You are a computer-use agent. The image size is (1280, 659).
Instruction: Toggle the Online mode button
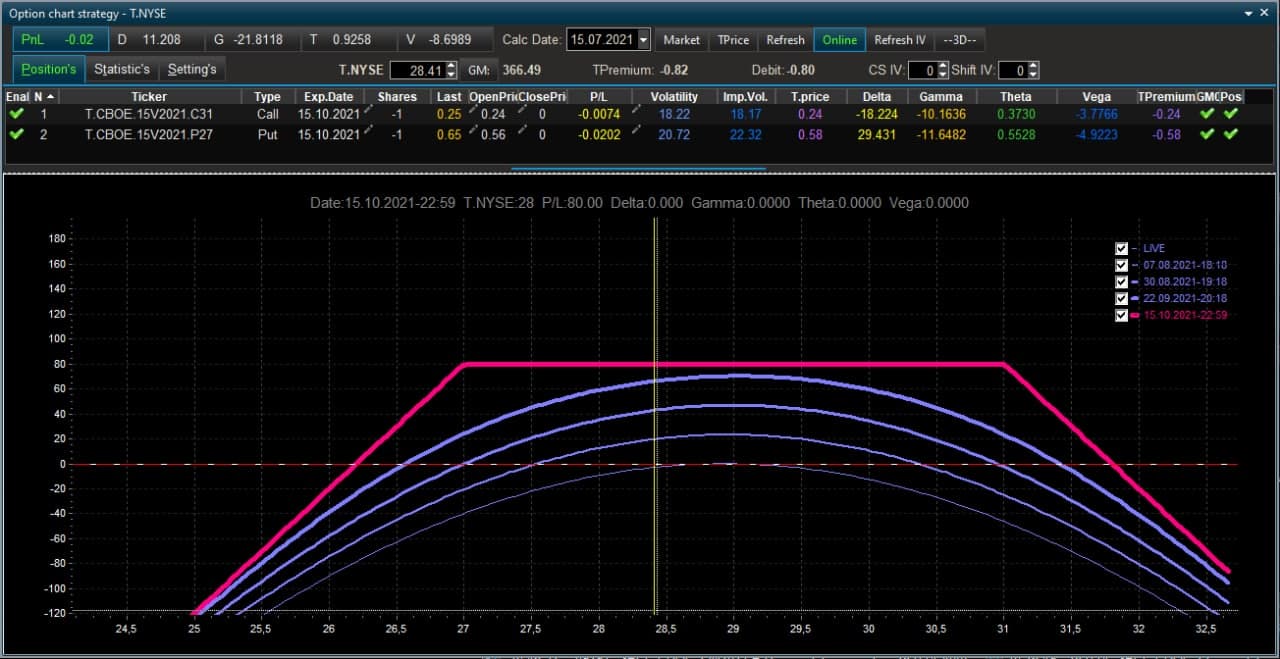[x=839, y=40]
